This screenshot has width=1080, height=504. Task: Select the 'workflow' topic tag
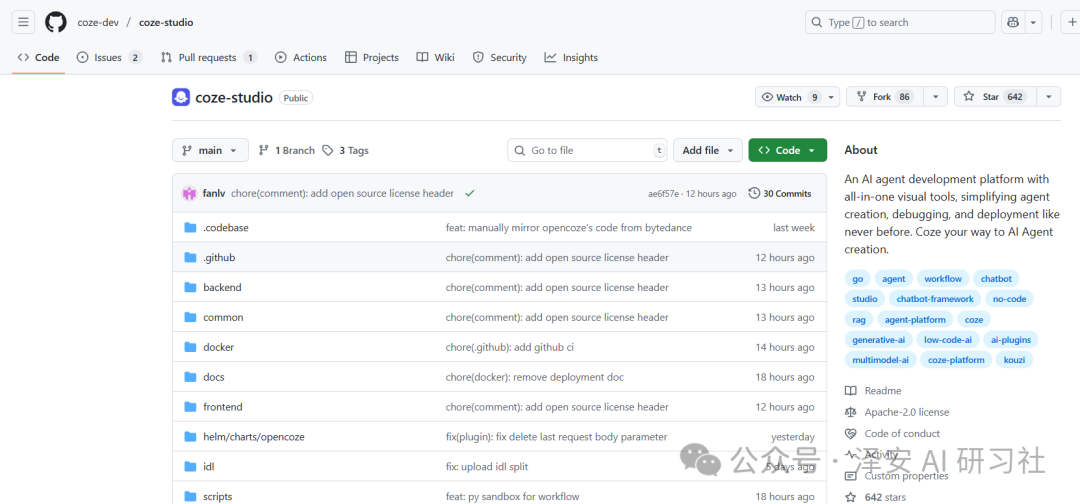tap(944, 279)
